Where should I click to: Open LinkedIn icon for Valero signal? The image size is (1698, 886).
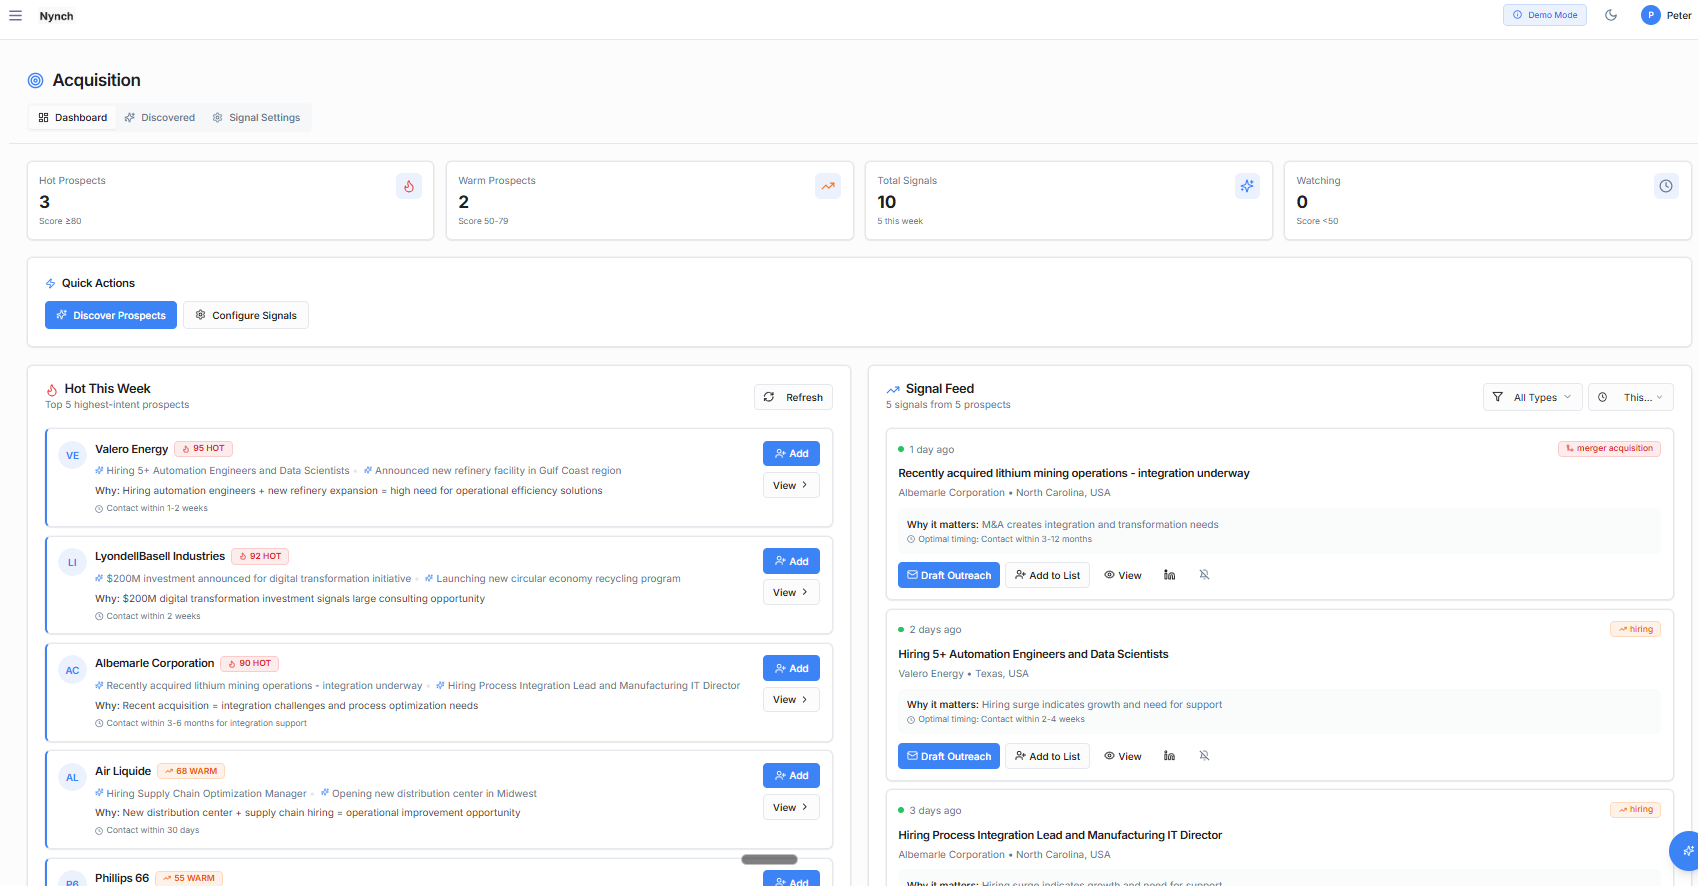click(1169, 756)
